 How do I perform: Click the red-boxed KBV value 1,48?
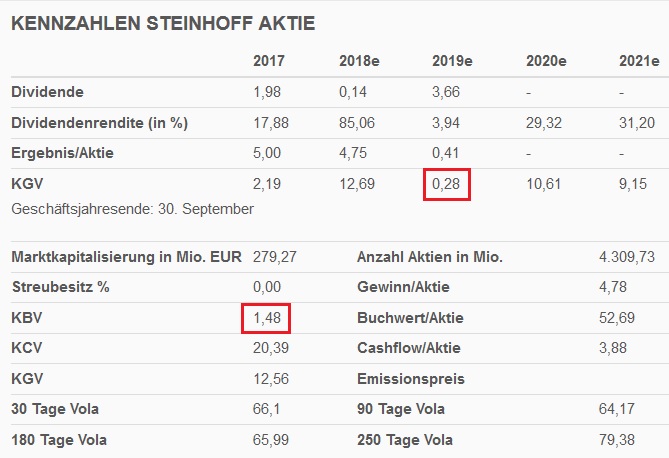[267, 318]
